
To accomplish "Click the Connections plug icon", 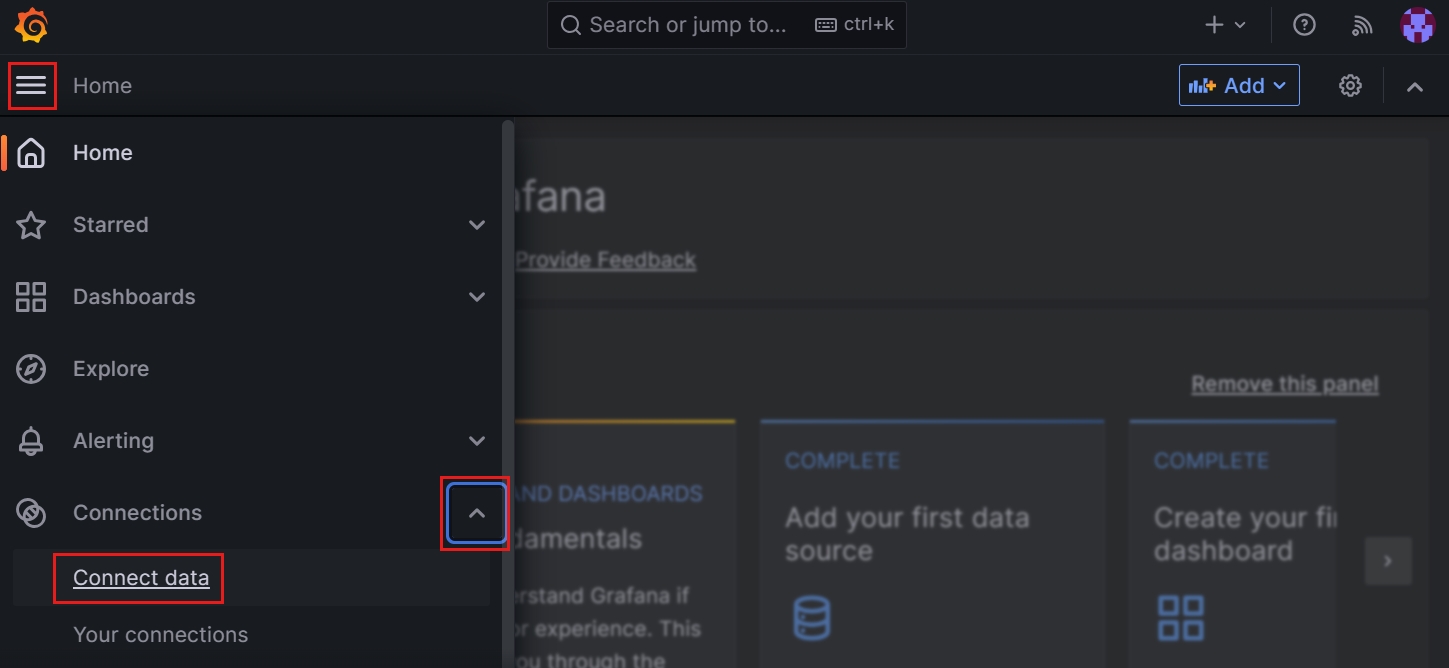I will (31, 512).
